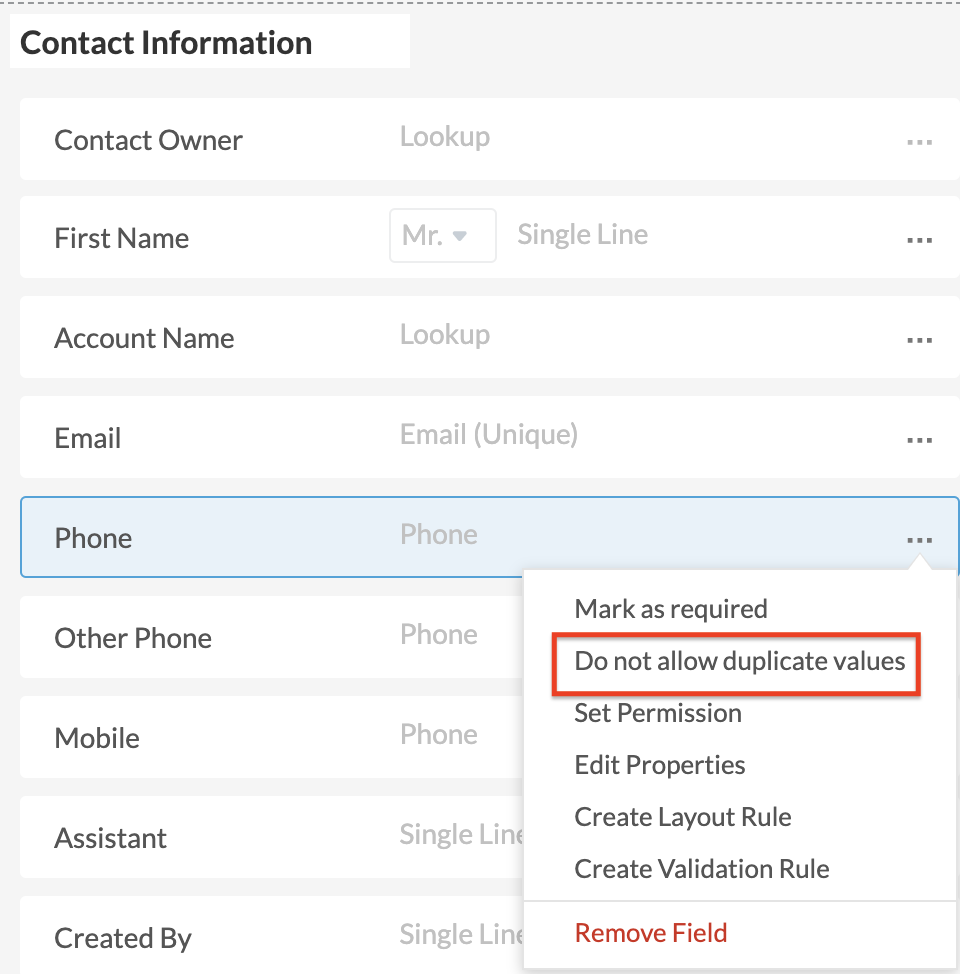Image resolution: width=960 pixels, height=974 pixels.
Task: Open options menu for Account Name field
Action: tap(919, 340)
